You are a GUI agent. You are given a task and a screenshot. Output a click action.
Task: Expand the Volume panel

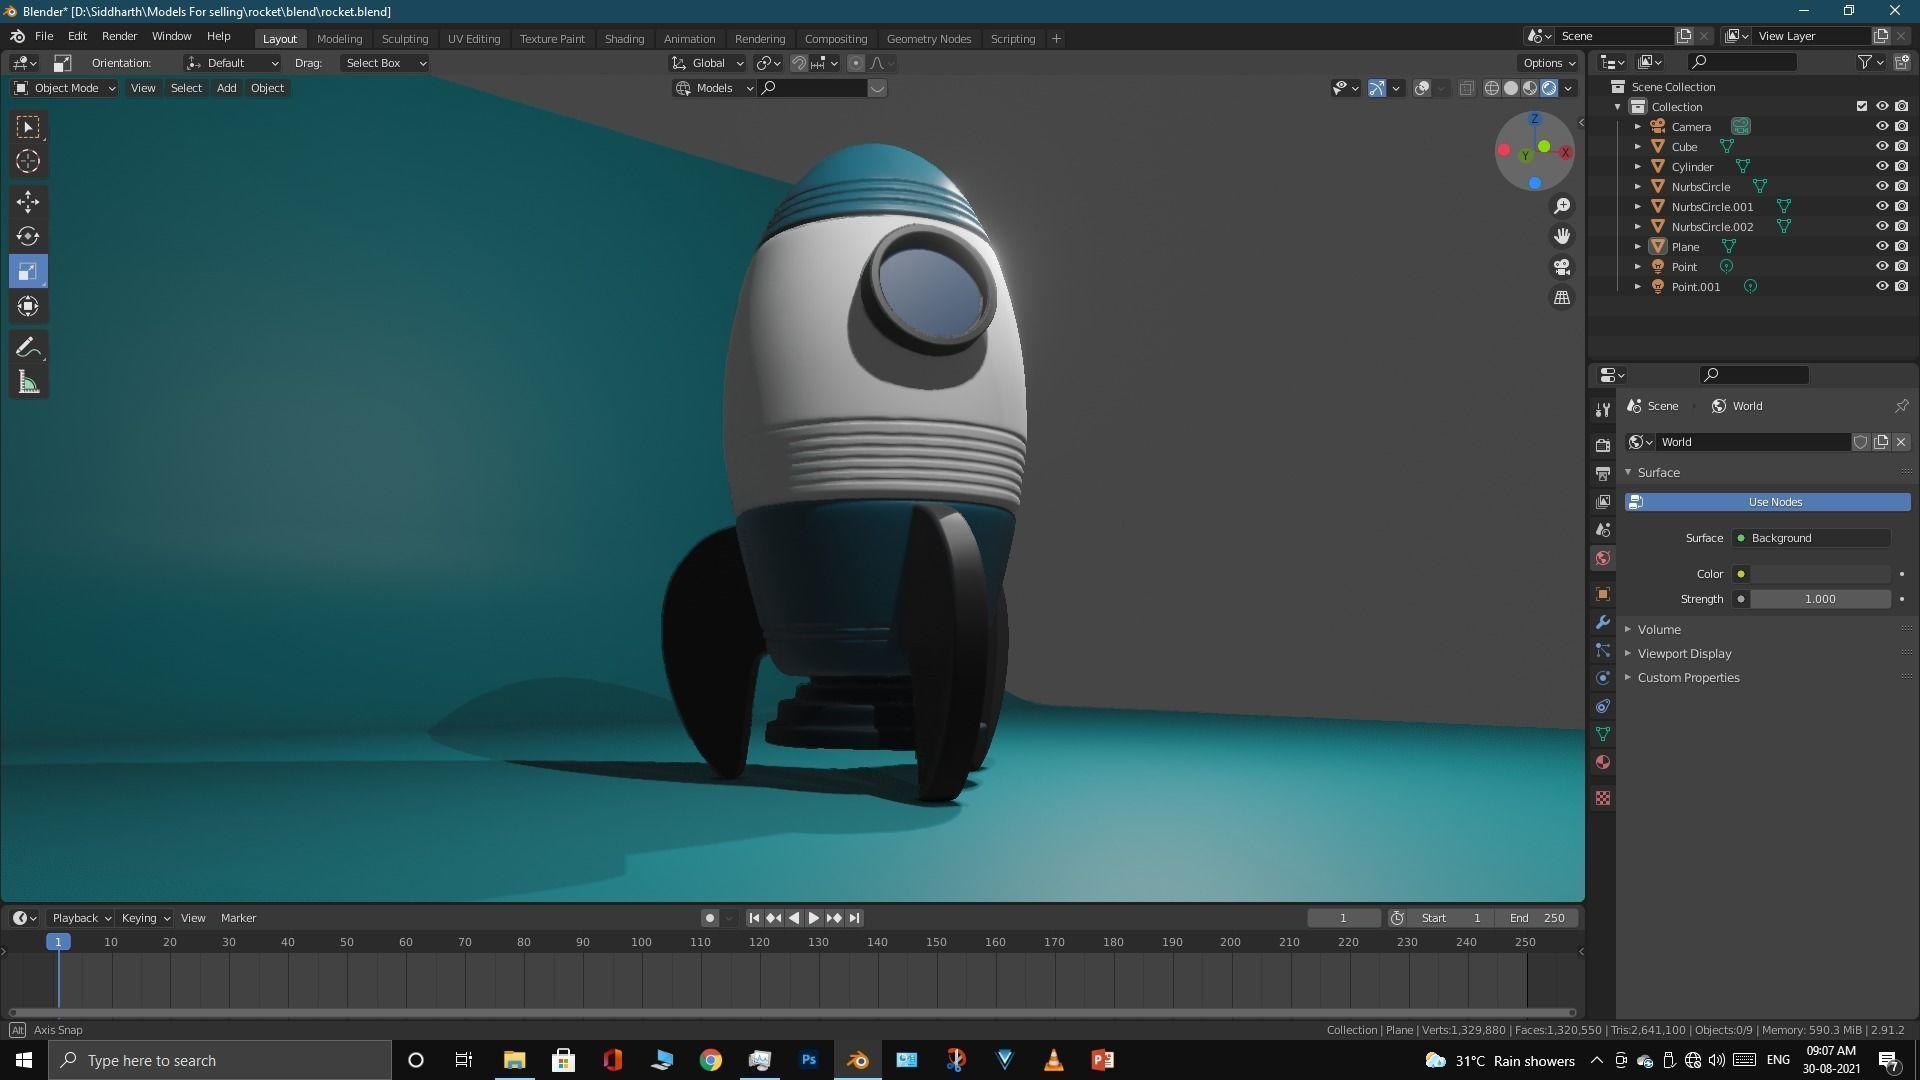click(x=1659, y=629)
